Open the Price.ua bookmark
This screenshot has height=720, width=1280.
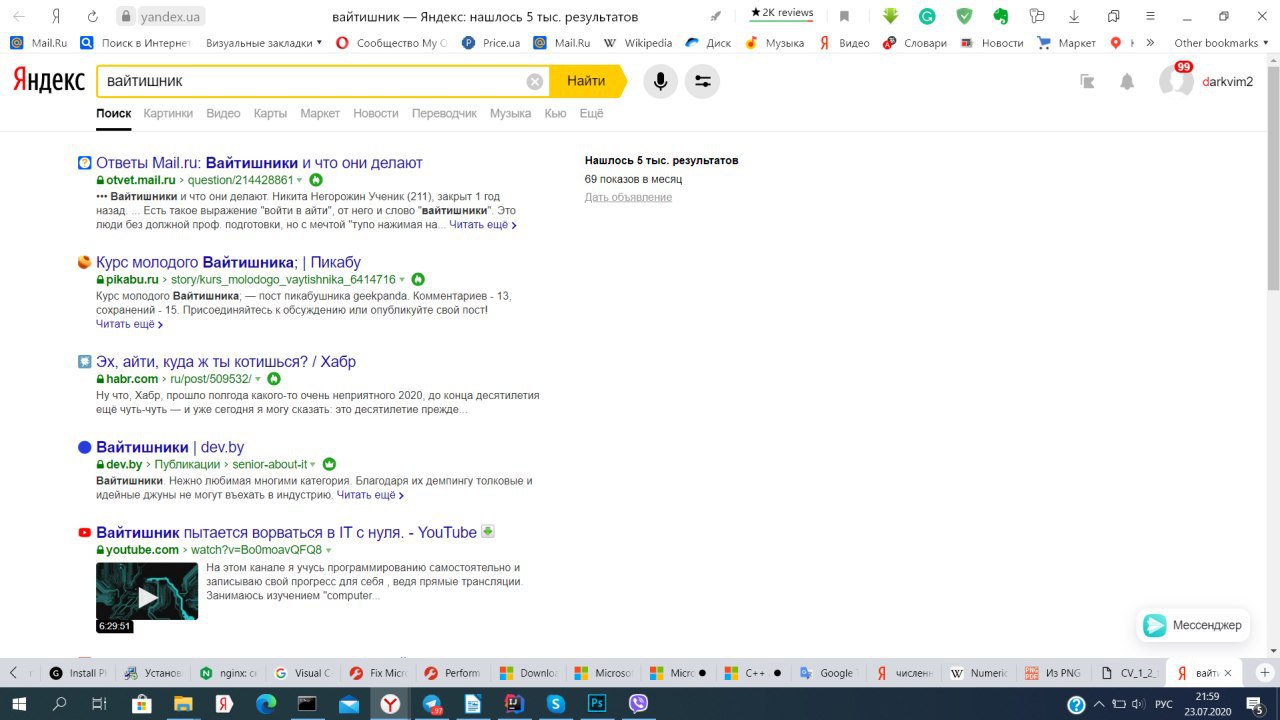(491, 43)
